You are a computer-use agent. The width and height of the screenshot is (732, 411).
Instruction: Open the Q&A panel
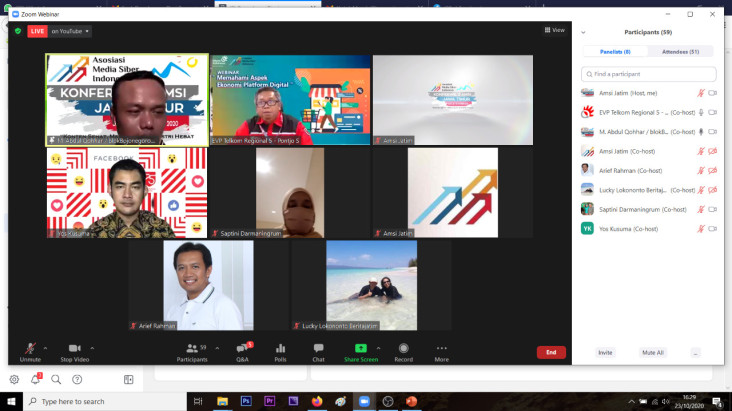pos(243,352)
